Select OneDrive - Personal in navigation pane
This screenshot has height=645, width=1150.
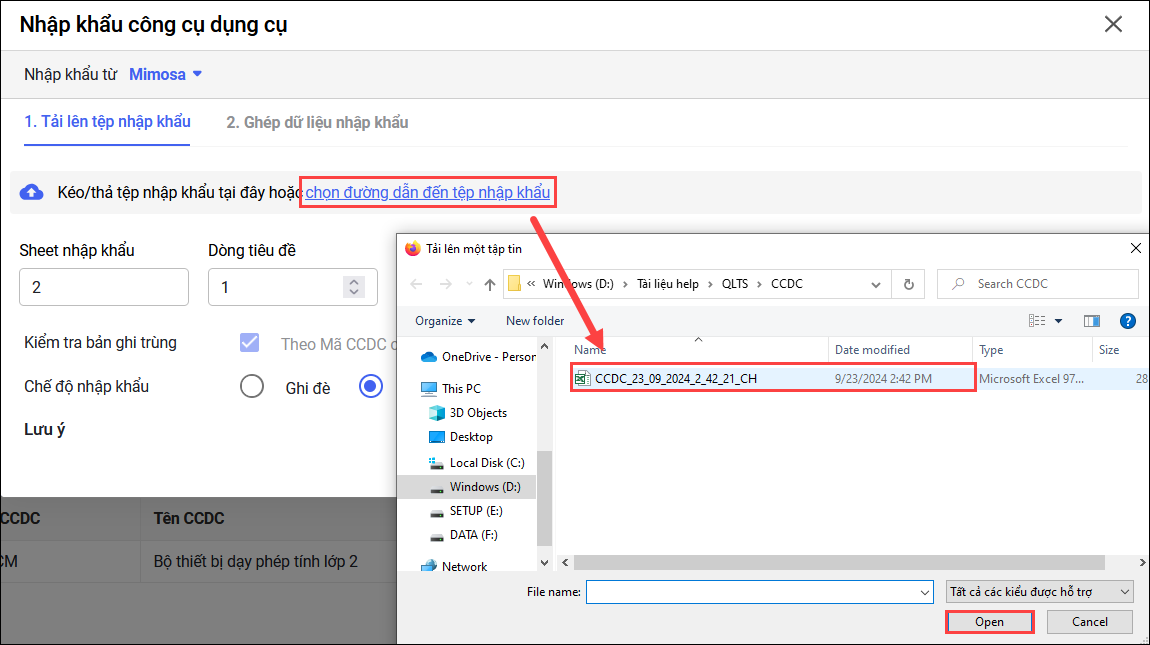478,357
